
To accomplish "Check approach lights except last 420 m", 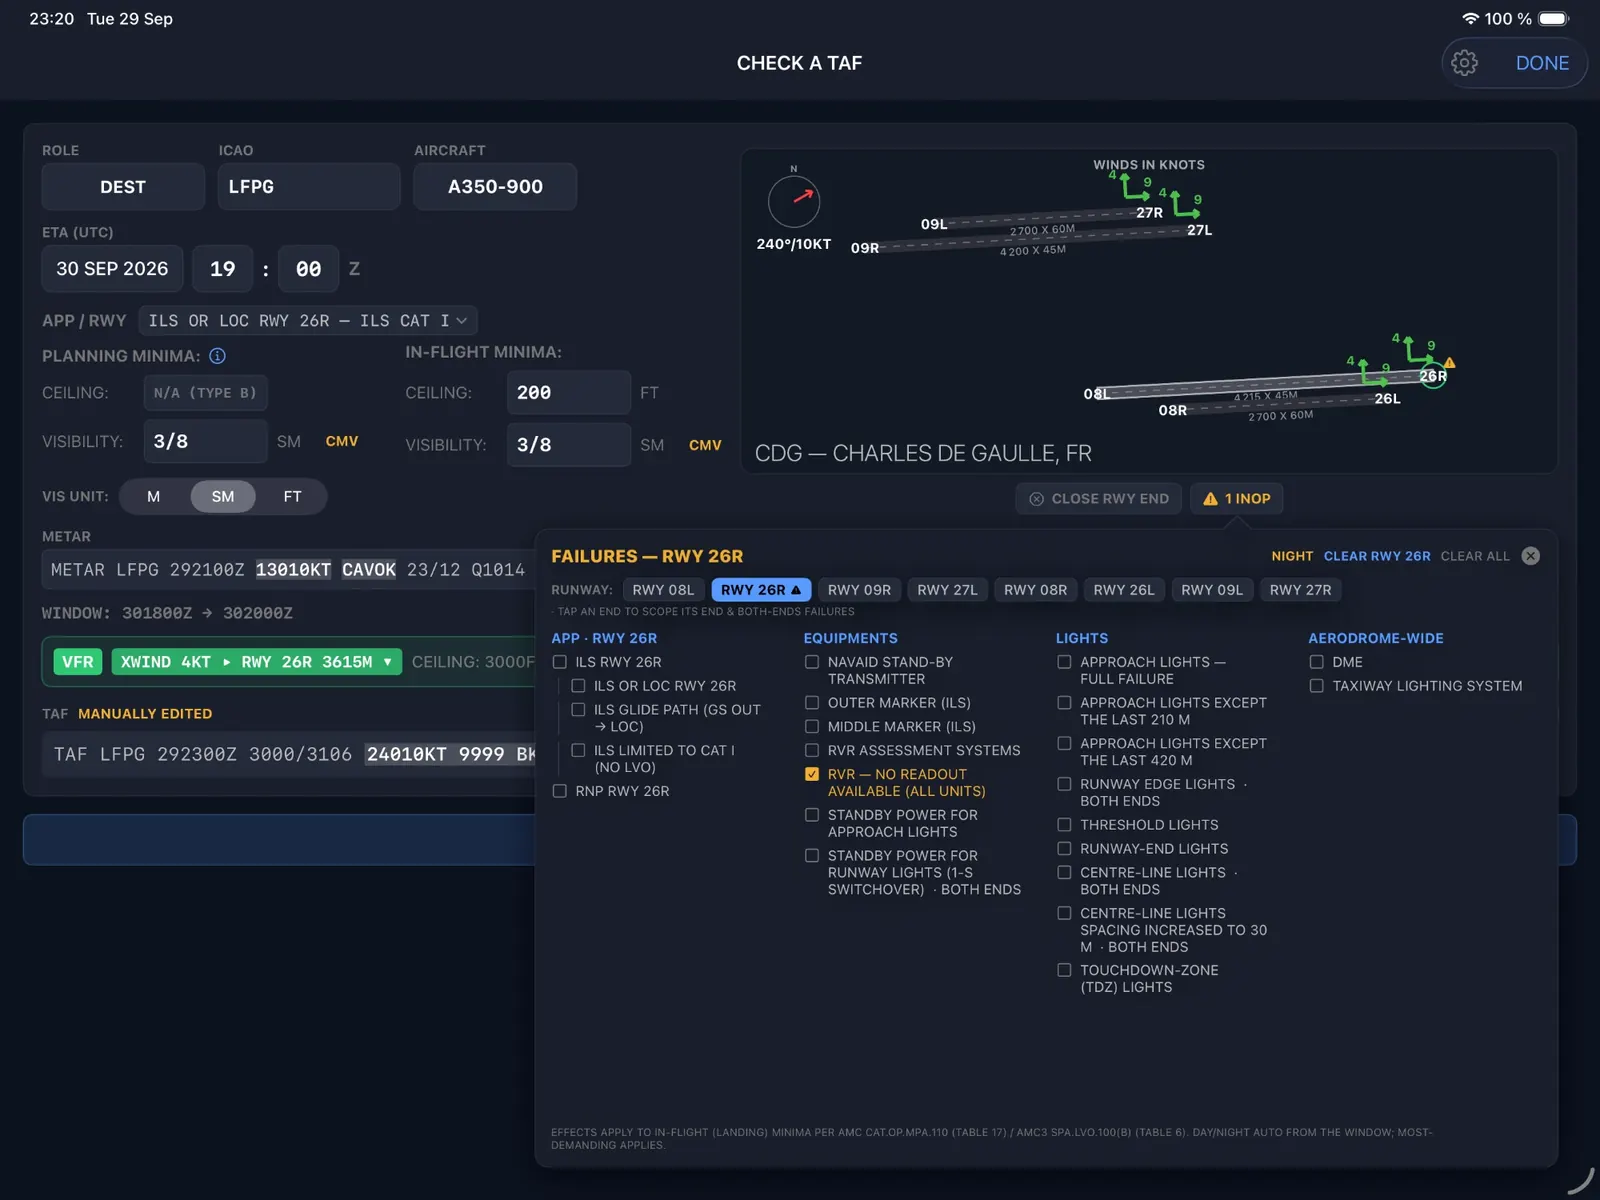I will 1064,744.
